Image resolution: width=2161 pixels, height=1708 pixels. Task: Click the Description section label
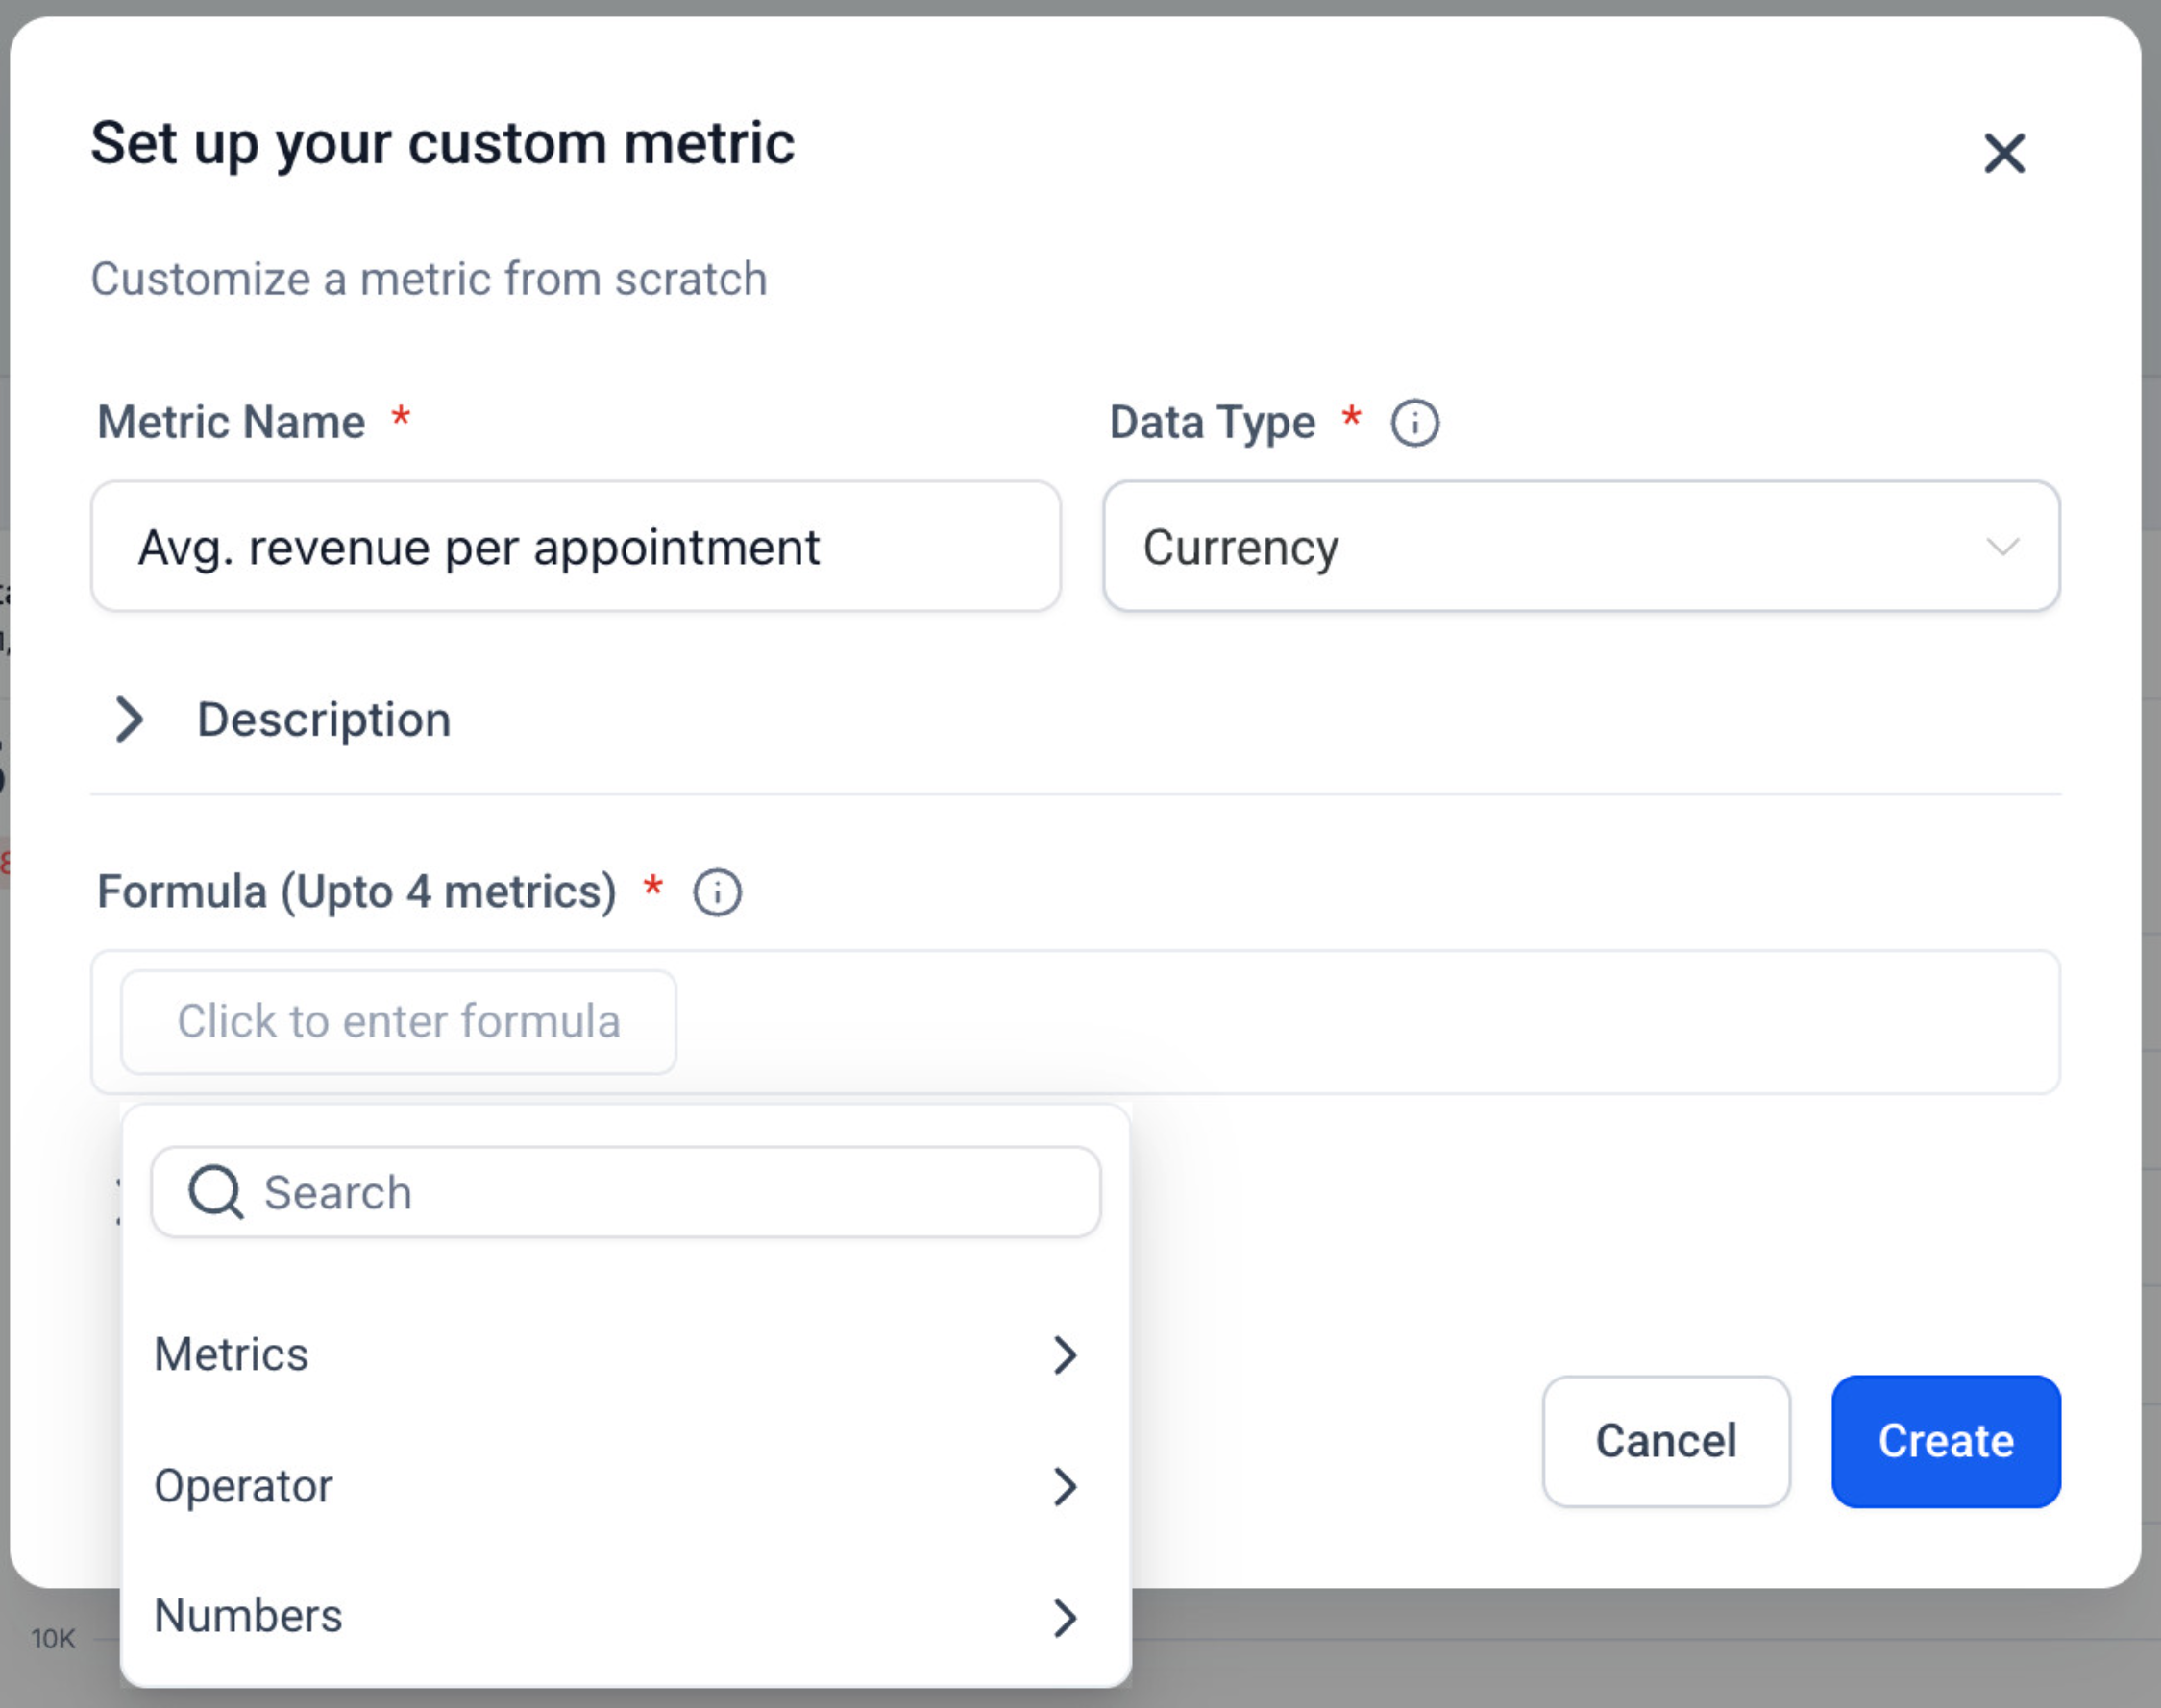[x=324, y=719]
